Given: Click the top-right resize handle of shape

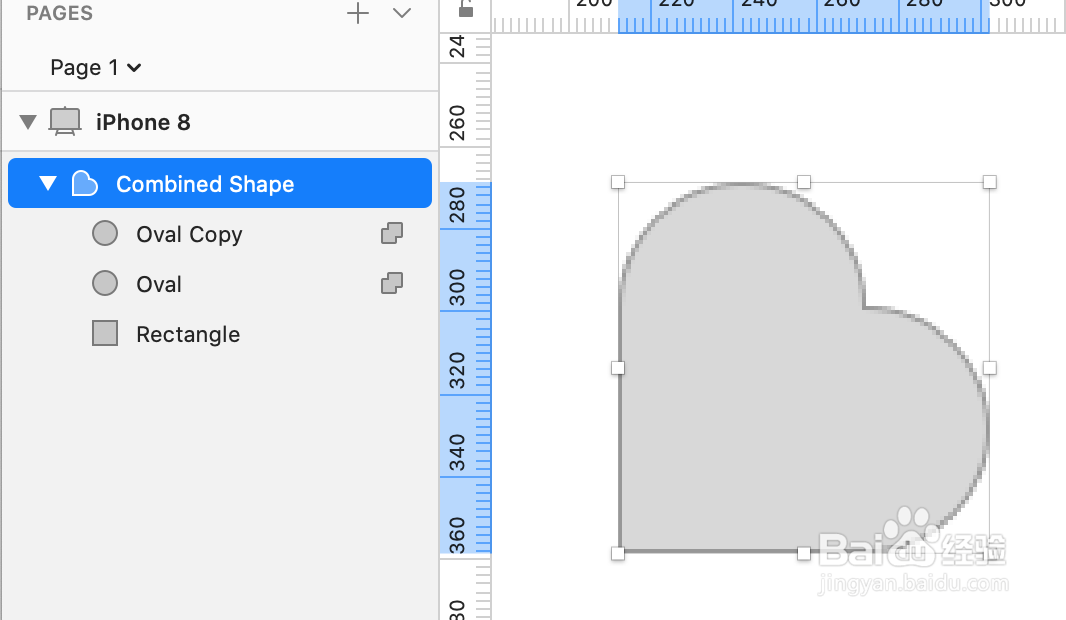Looking at the screenshot, I should coord(990,182).
